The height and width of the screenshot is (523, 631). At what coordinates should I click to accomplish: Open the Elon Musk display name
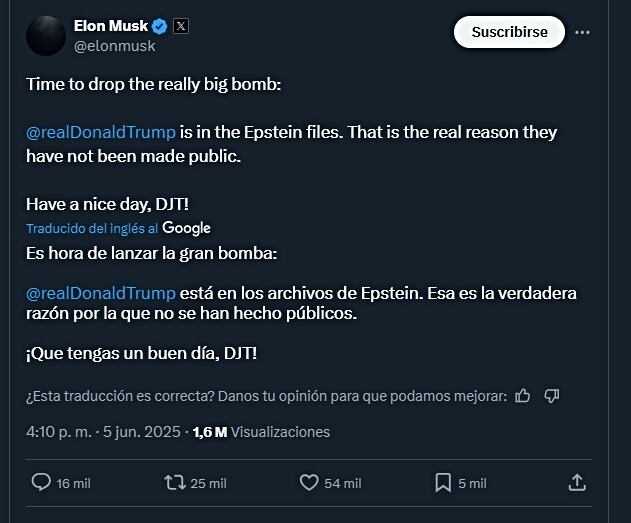coord(110,26)
